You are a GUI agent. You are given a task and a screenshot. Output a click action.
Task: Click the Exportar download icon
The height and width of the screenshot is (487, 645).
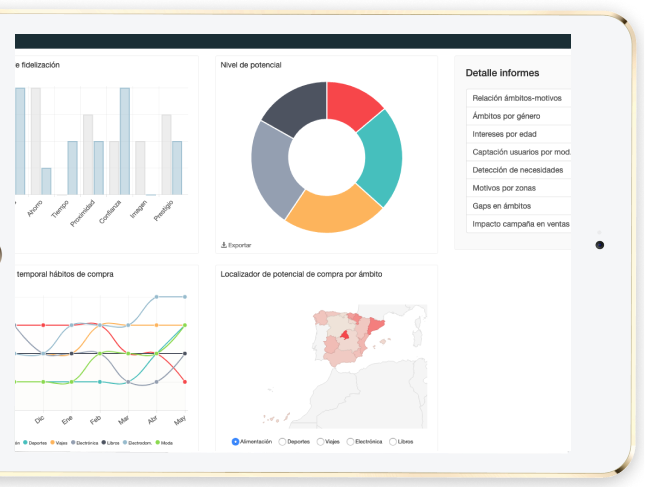click(x=223, y=245)
